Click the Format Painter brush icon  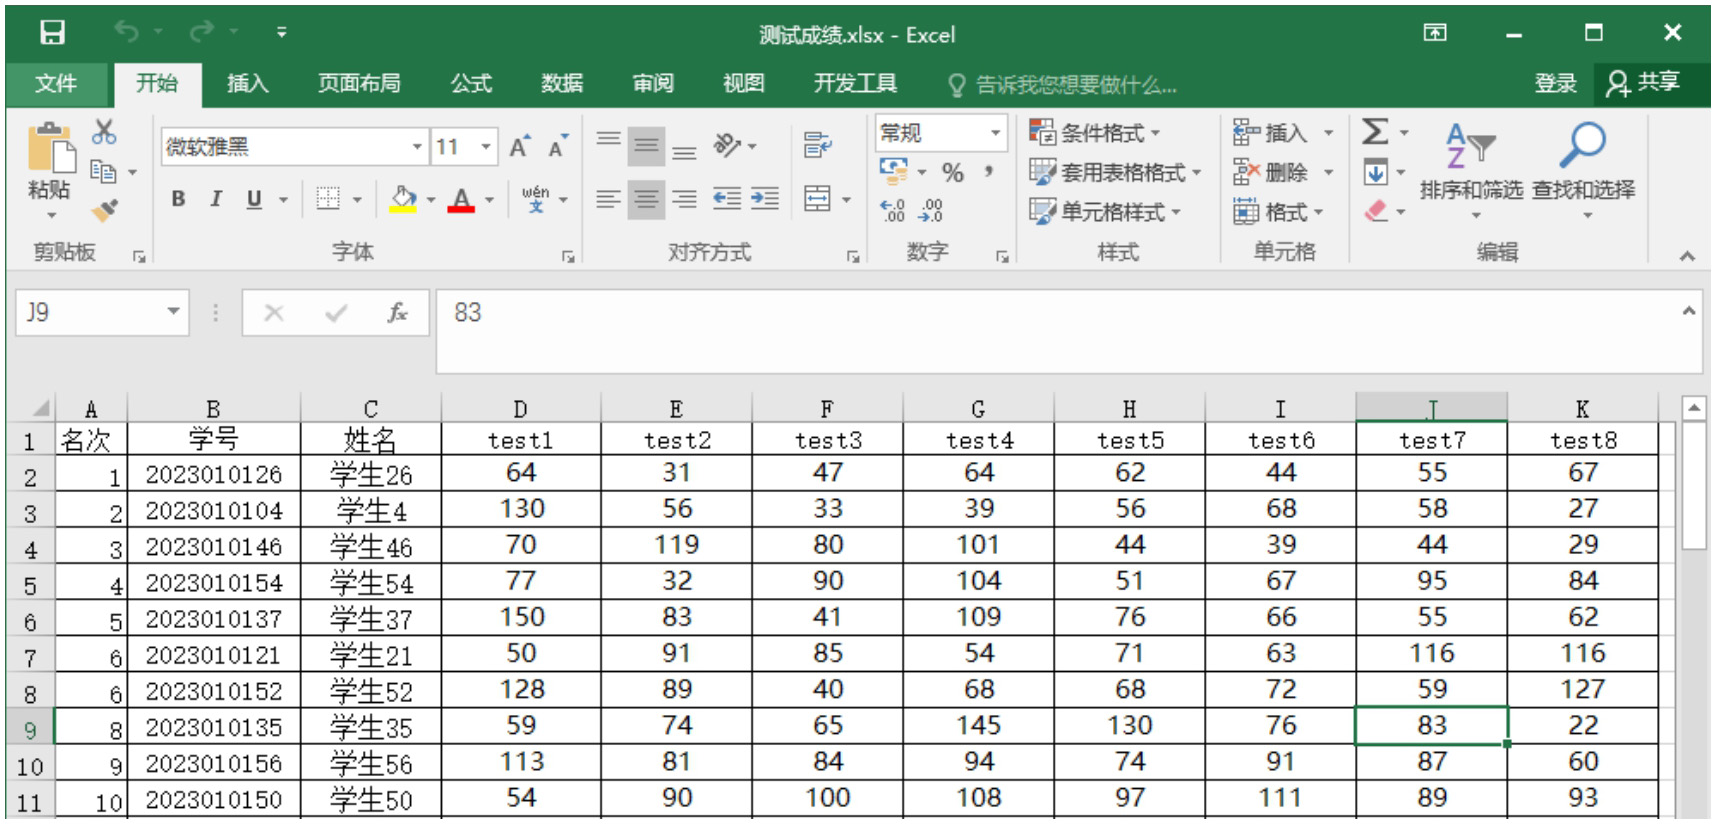coord(104,210)
